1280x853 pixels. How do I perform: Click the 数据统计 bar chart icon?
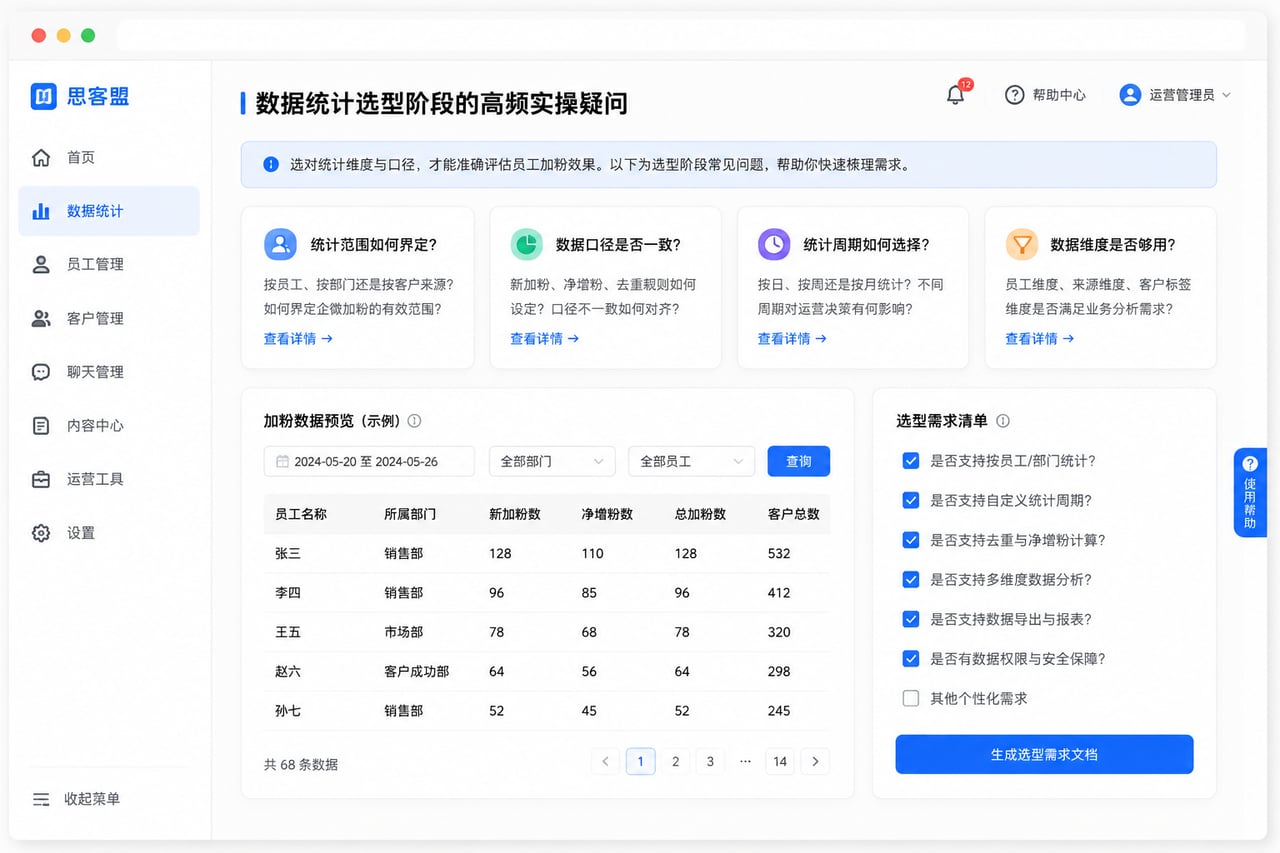(41, 211)
